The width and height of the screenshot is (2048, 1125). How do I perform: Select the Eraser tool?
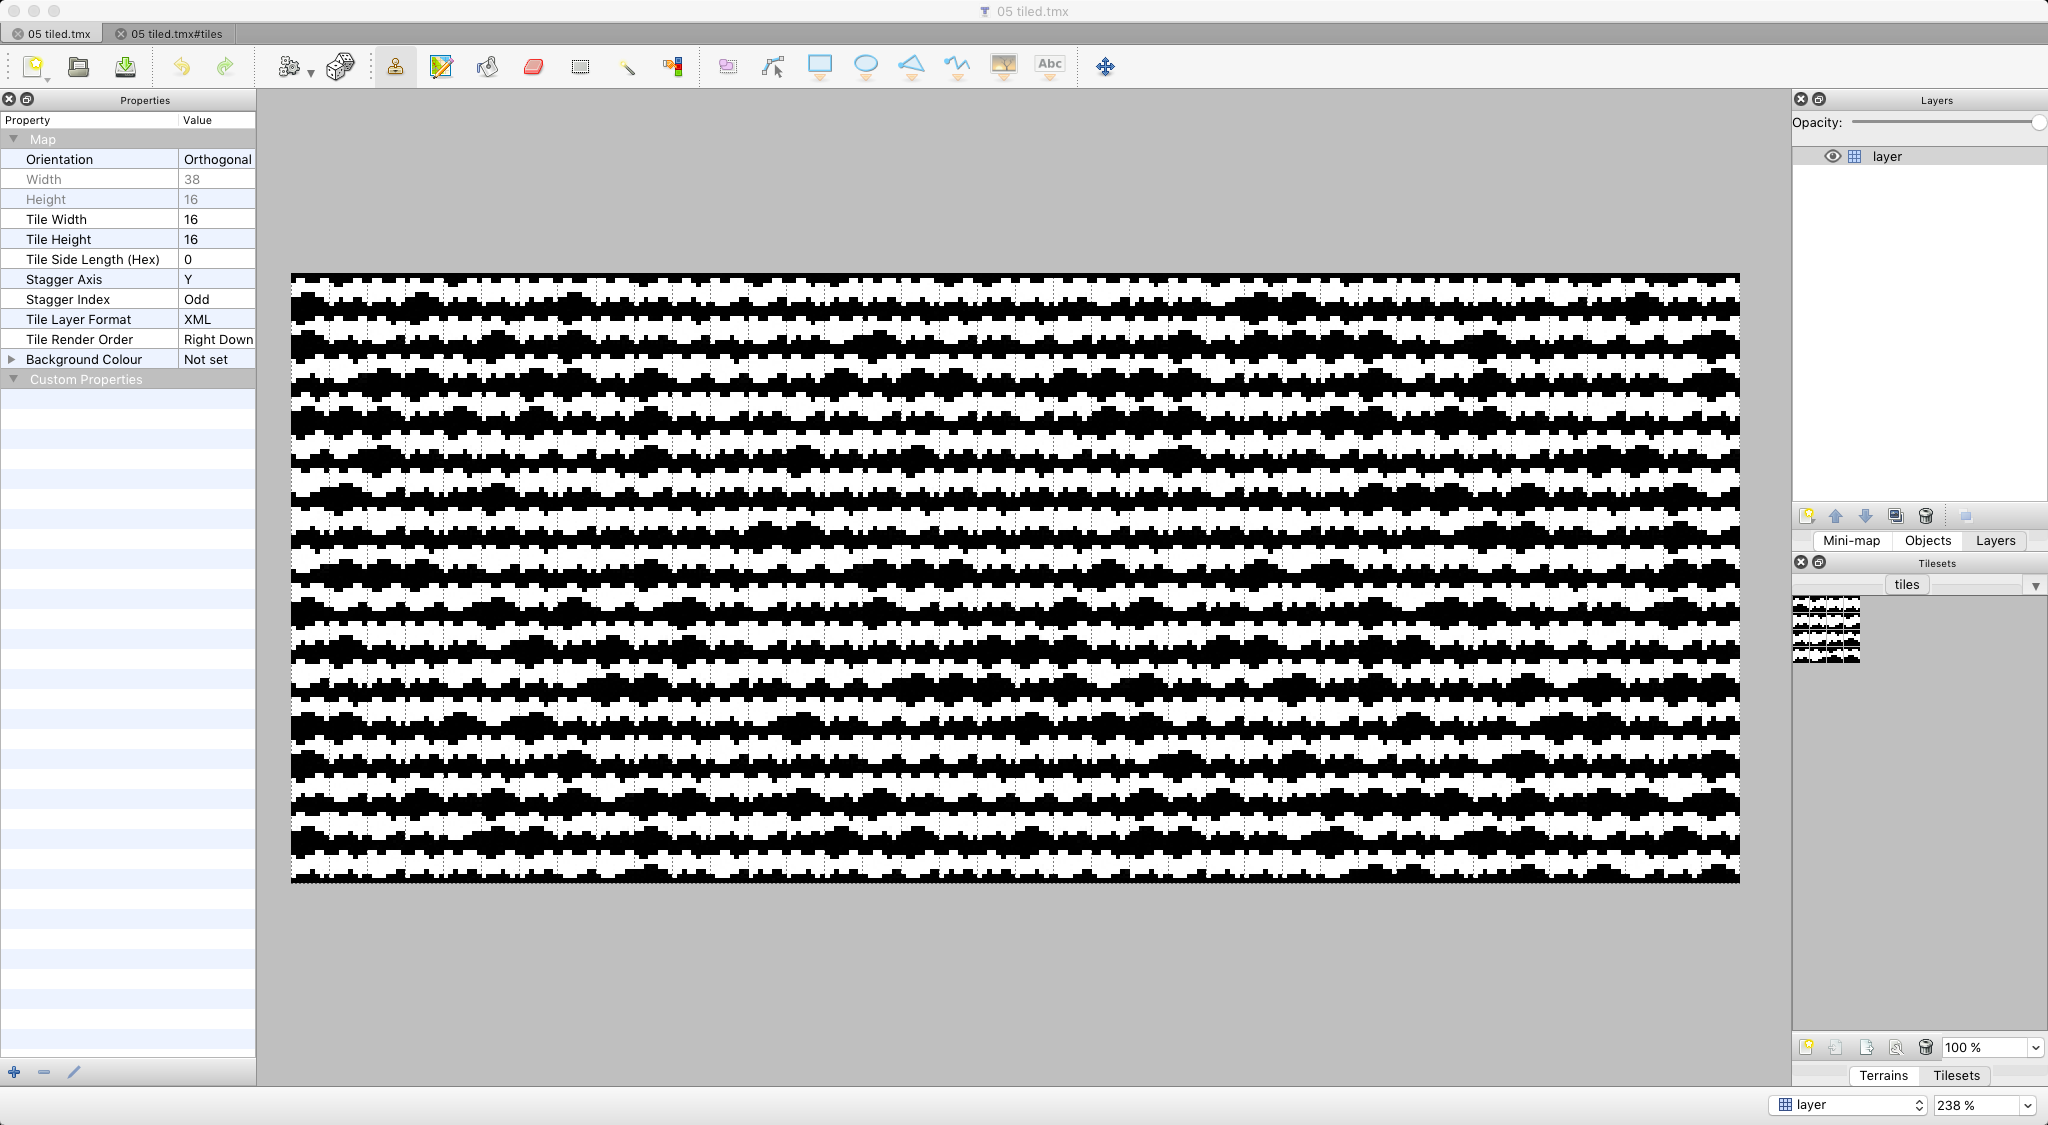pos(533,67)
